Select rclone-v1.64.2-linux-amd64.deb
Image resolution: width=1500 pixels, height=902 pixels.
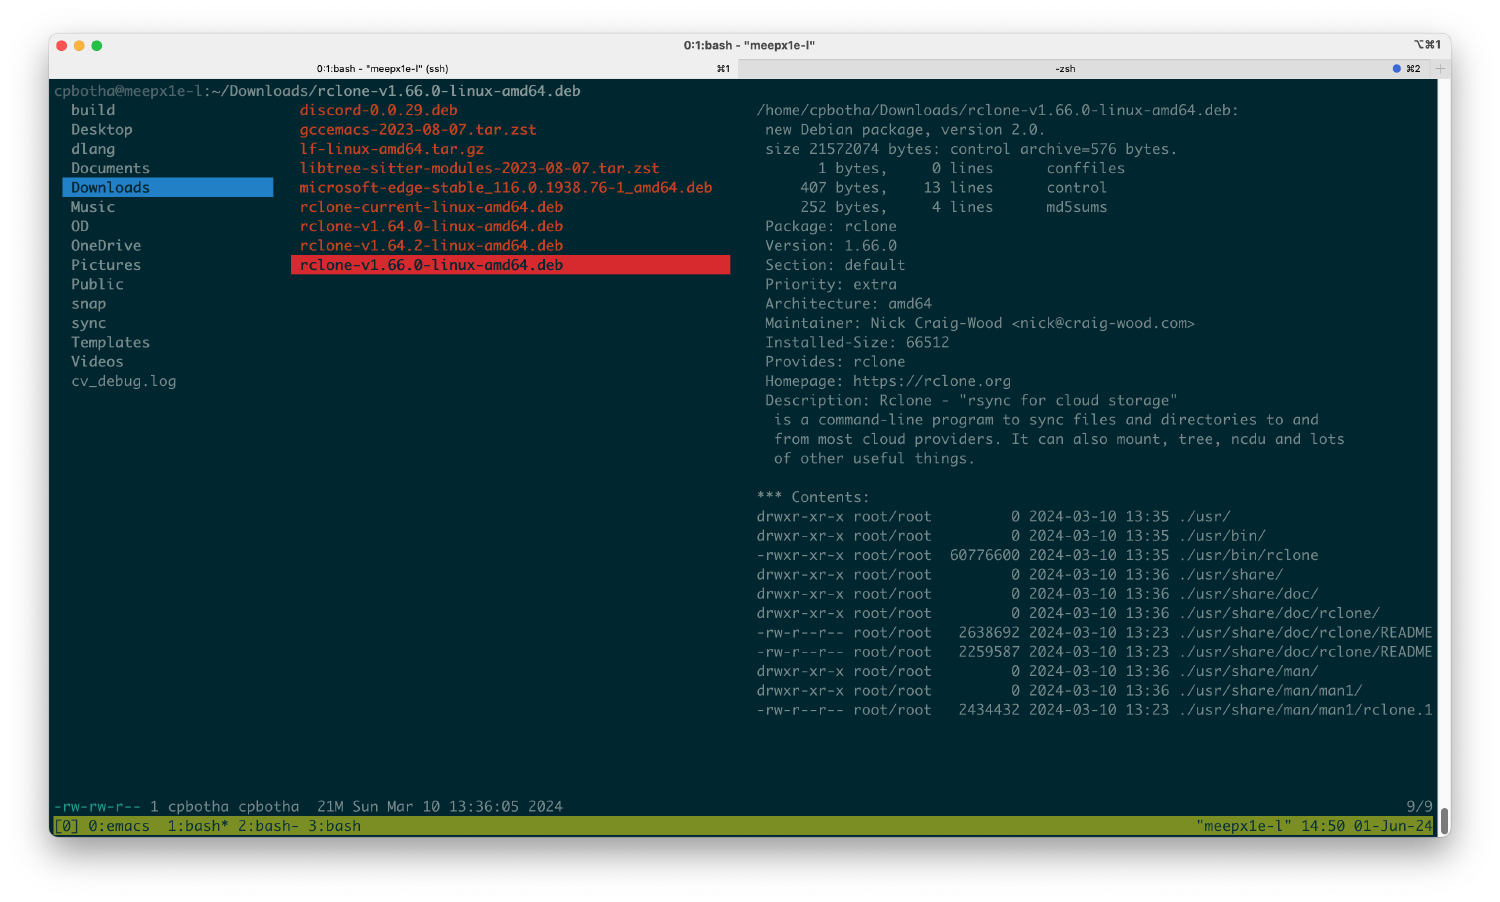pos(430,245)
